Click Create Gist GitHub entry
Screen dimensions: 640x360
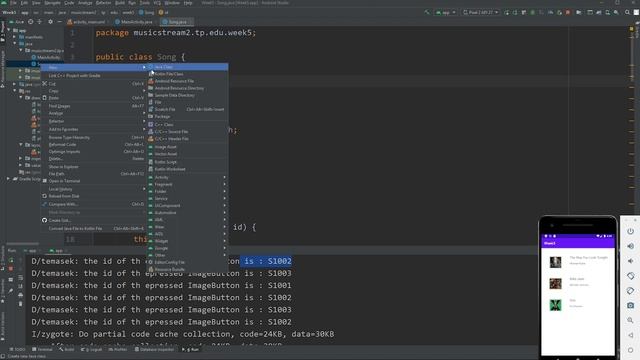point(93,220)
